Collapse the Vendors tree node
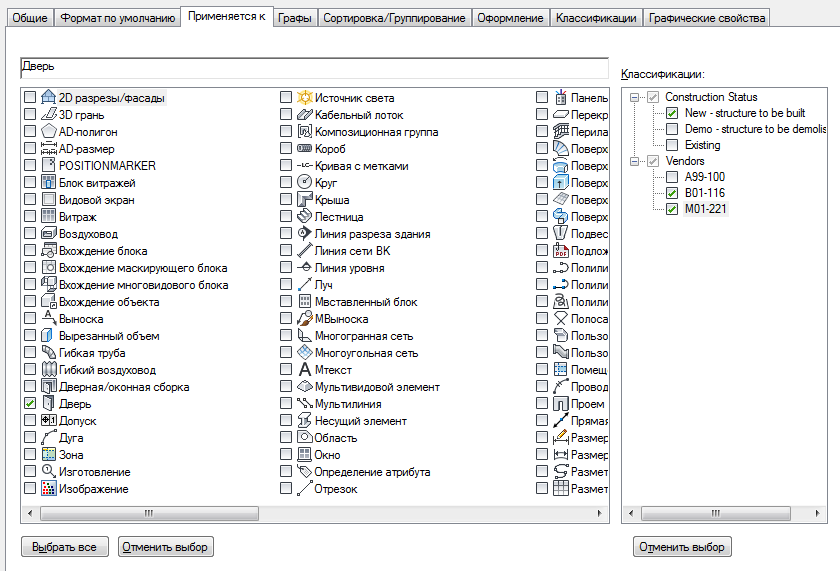 634,161
